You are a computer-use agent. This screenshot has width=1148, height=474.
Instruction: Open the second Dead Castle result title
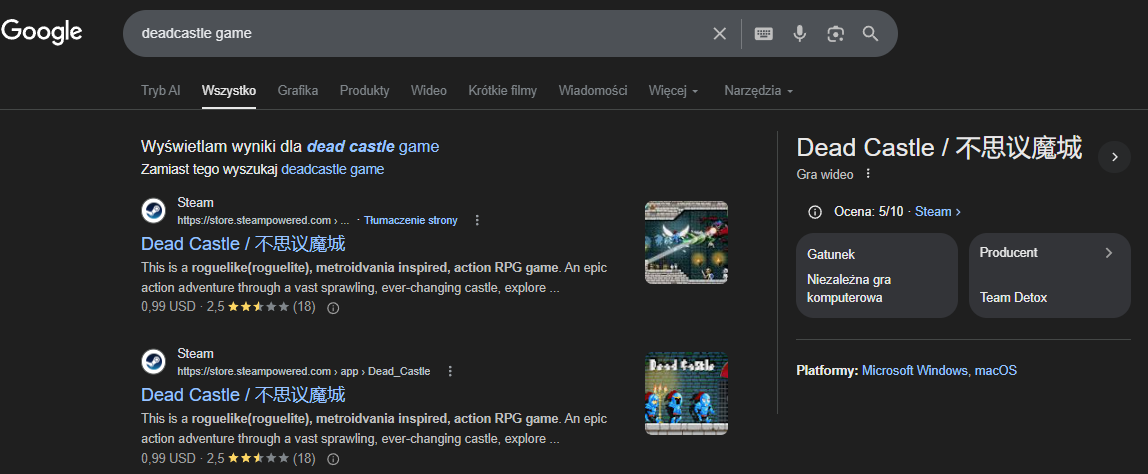(243, 395)
